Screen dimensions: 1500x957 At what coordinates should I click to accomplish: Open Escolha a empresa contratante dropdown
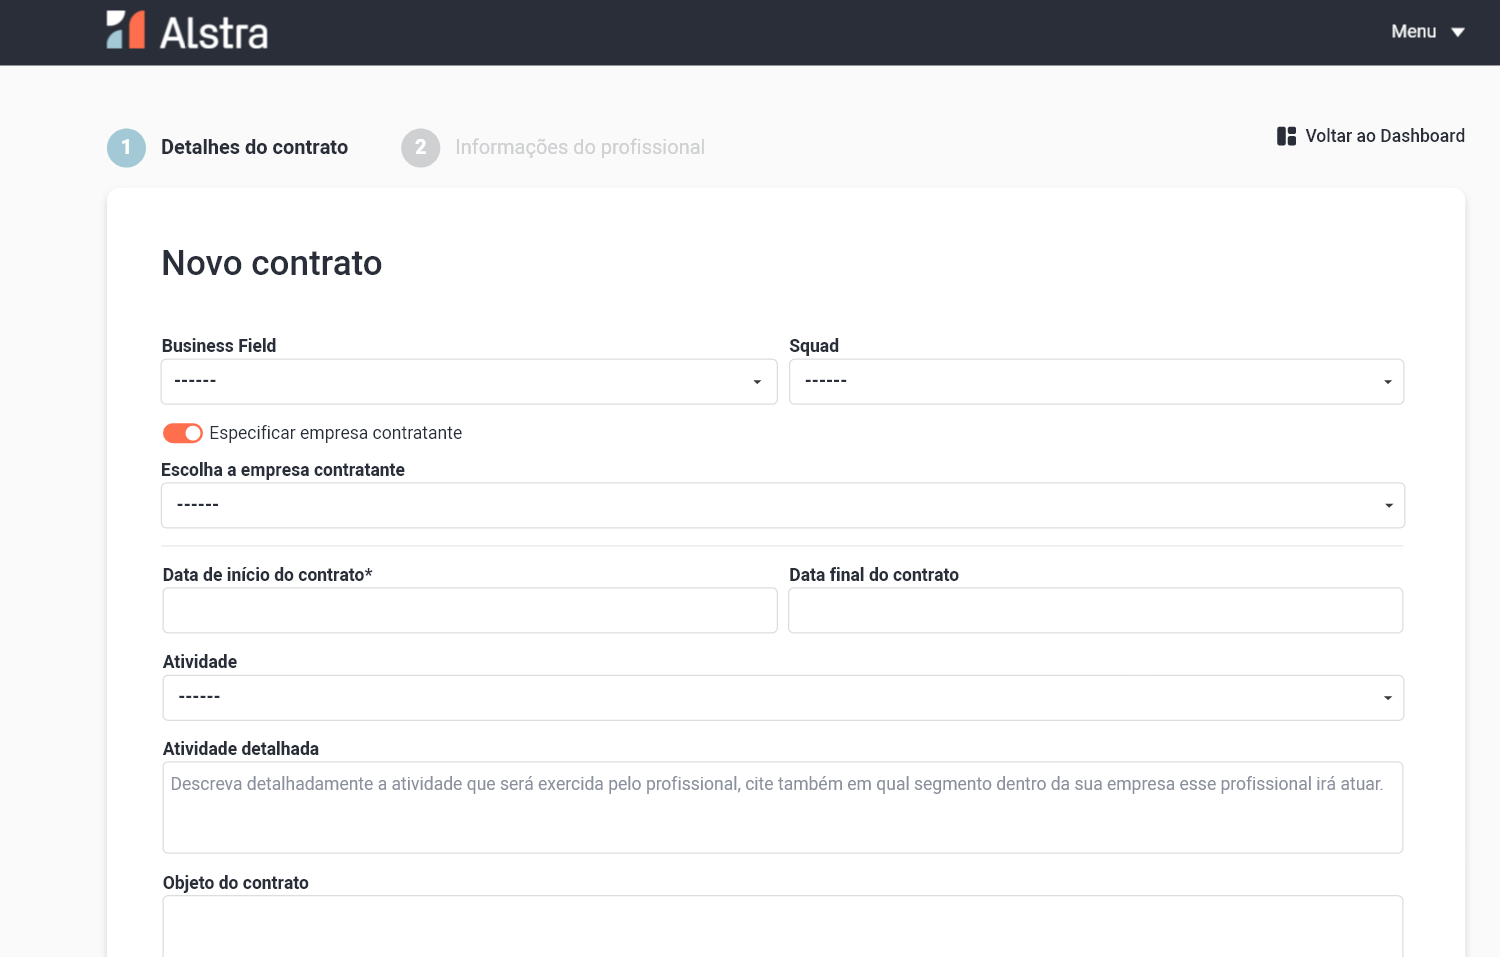tap(783, 506)
